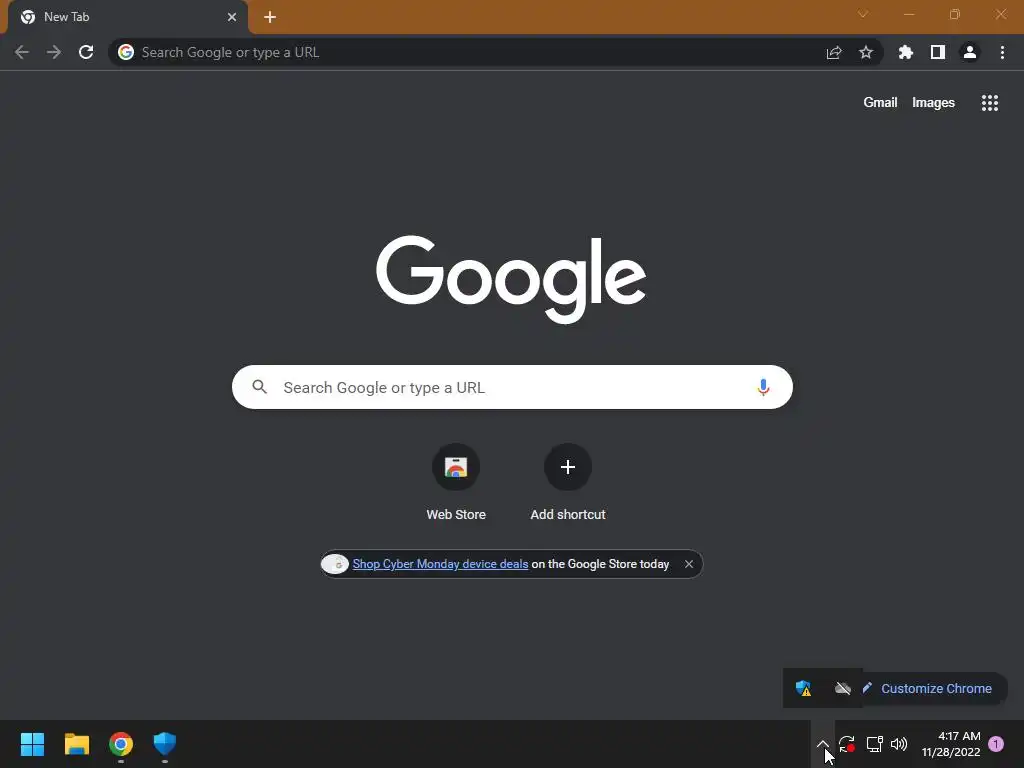Reload the current page

[86, 52]
